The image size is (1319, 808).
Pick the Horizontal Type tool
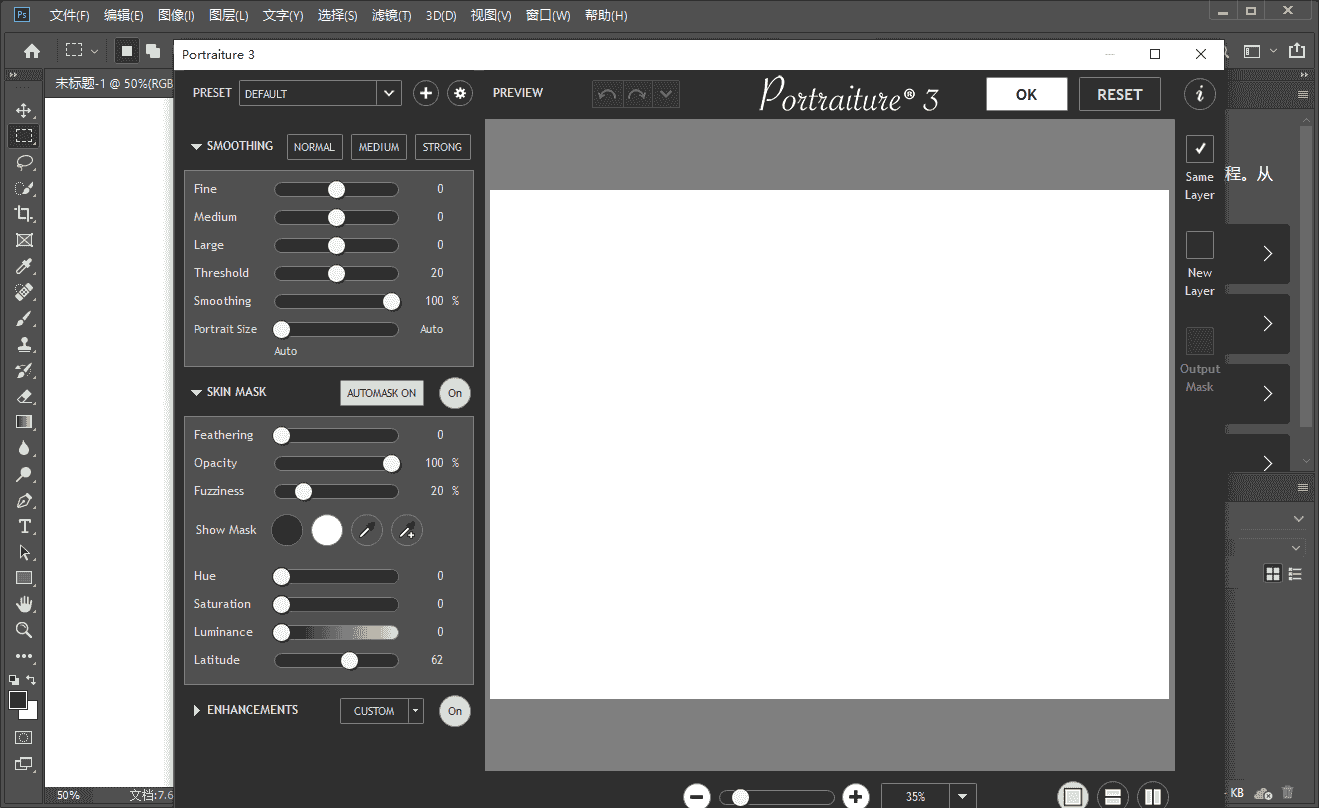tap(24, 526)
